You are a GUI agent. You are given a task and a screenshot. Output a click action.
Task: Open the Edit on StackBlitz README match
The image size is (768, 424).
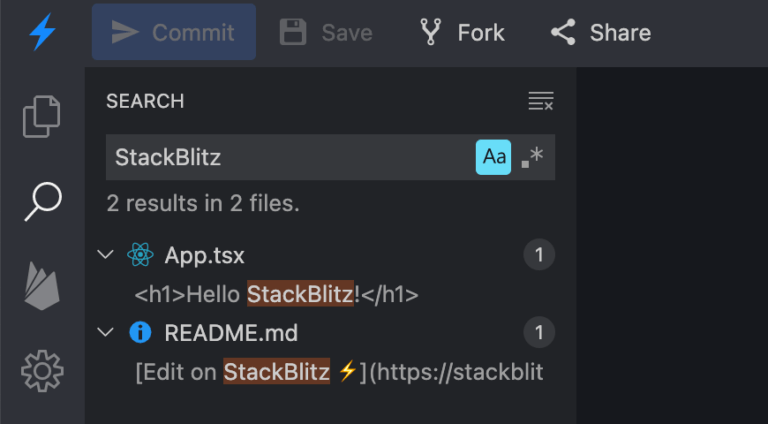point(339,372)
